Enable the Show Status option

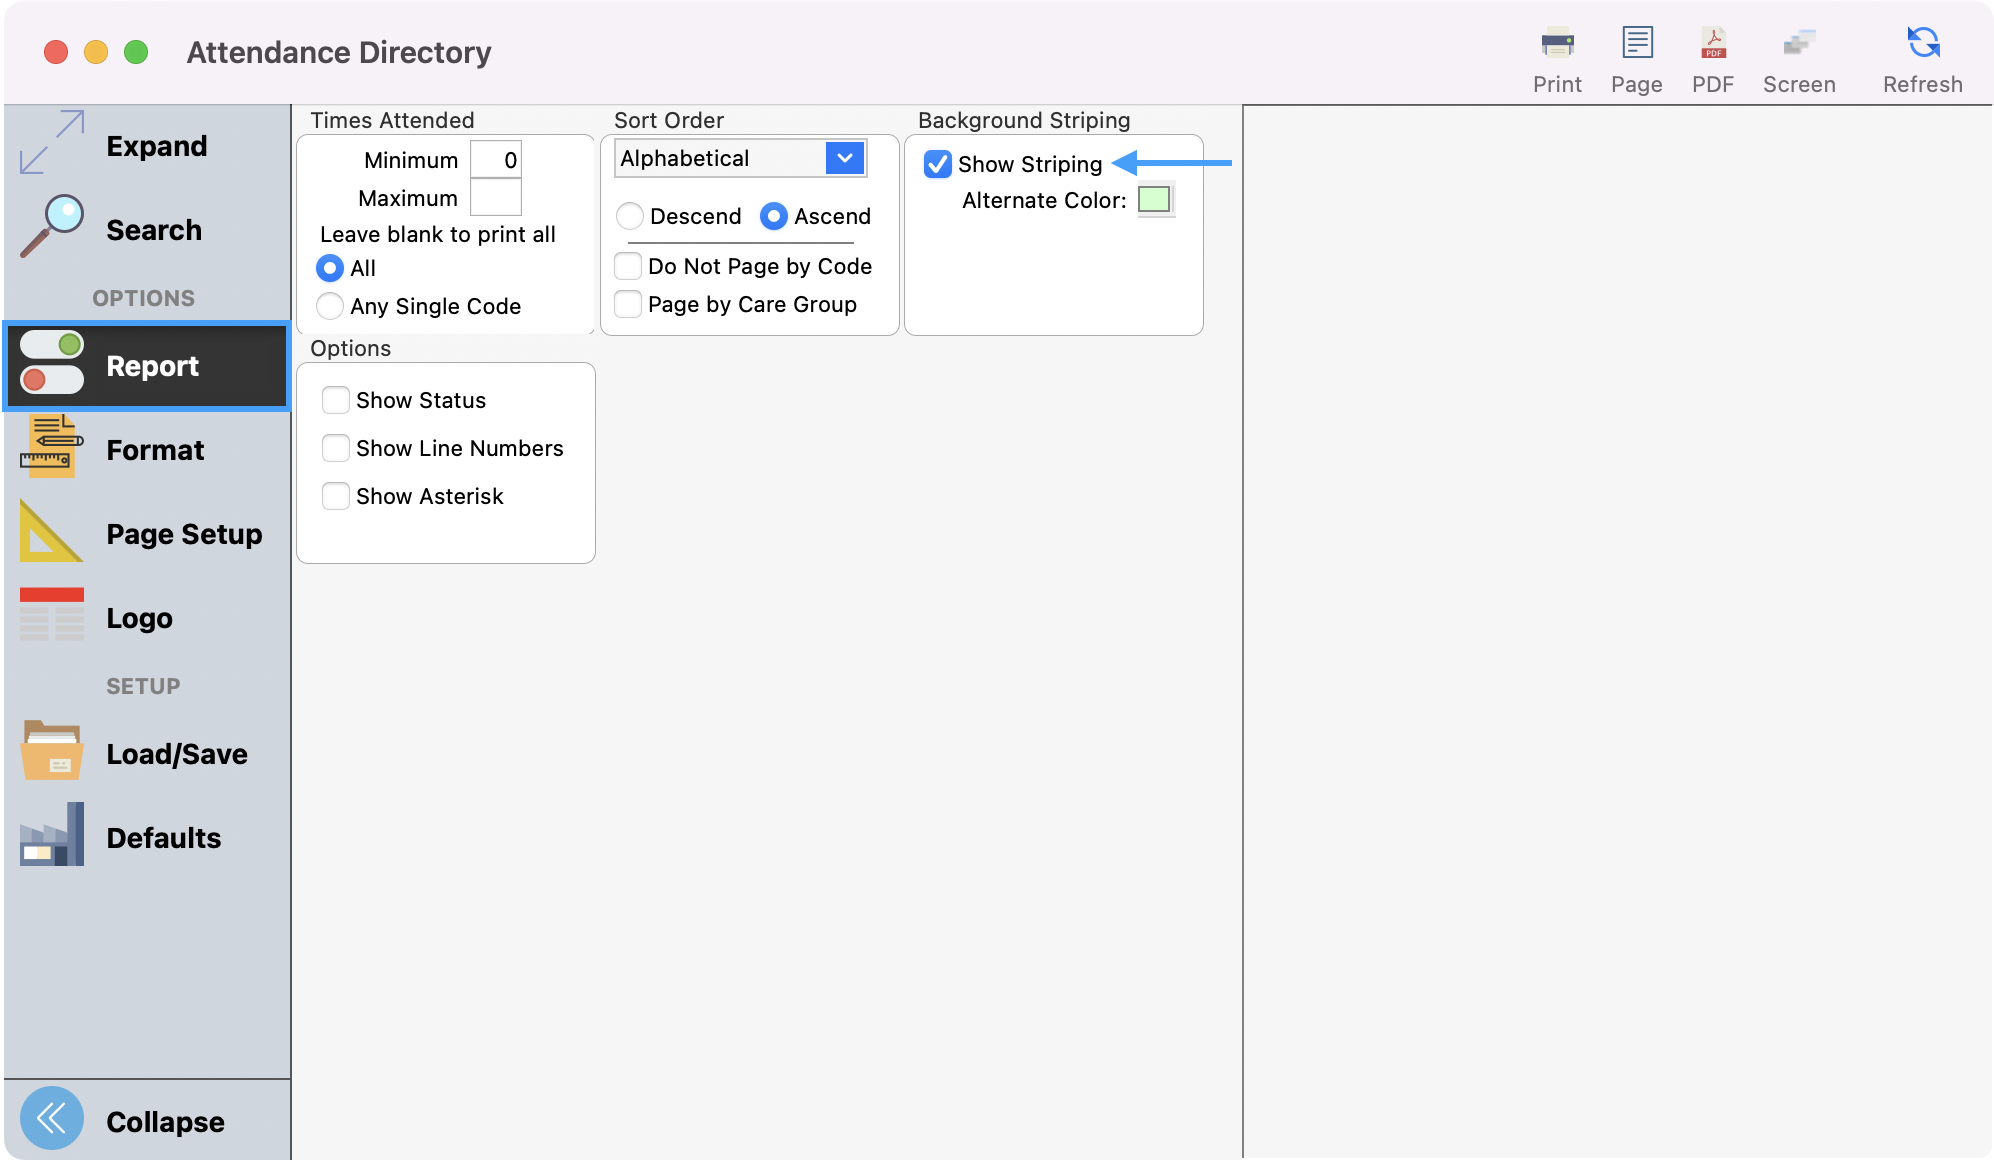tap(335, 399)
